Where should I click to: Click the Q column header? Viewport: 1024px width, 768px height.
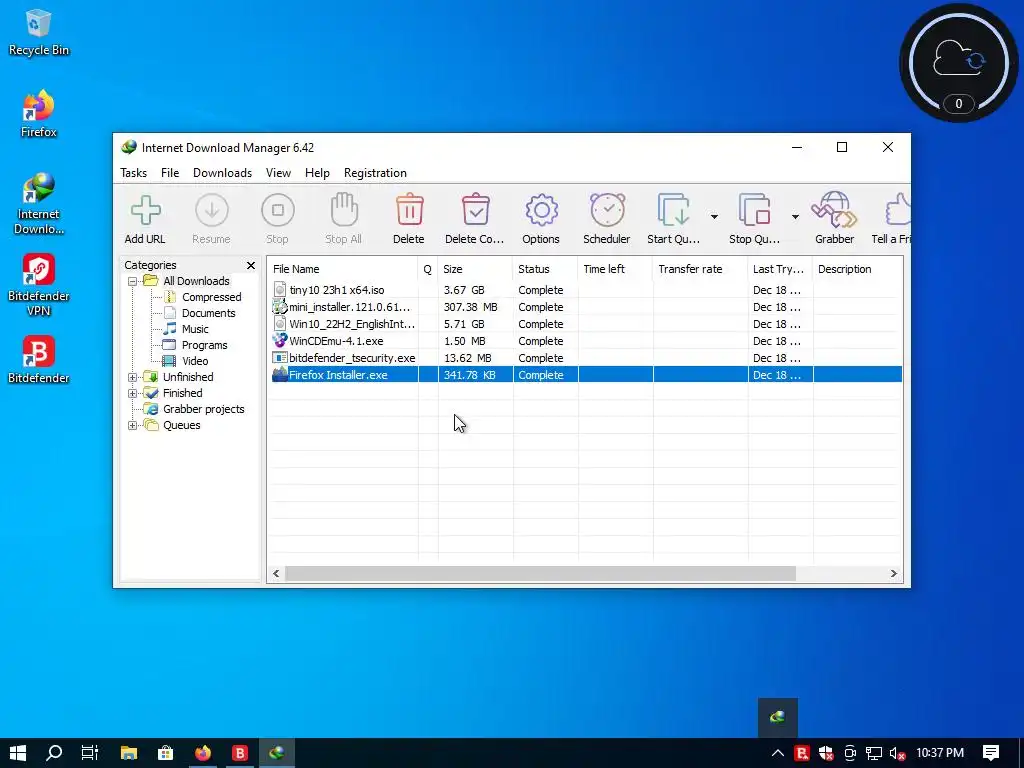pyautogui.click(x=428, y=269)
